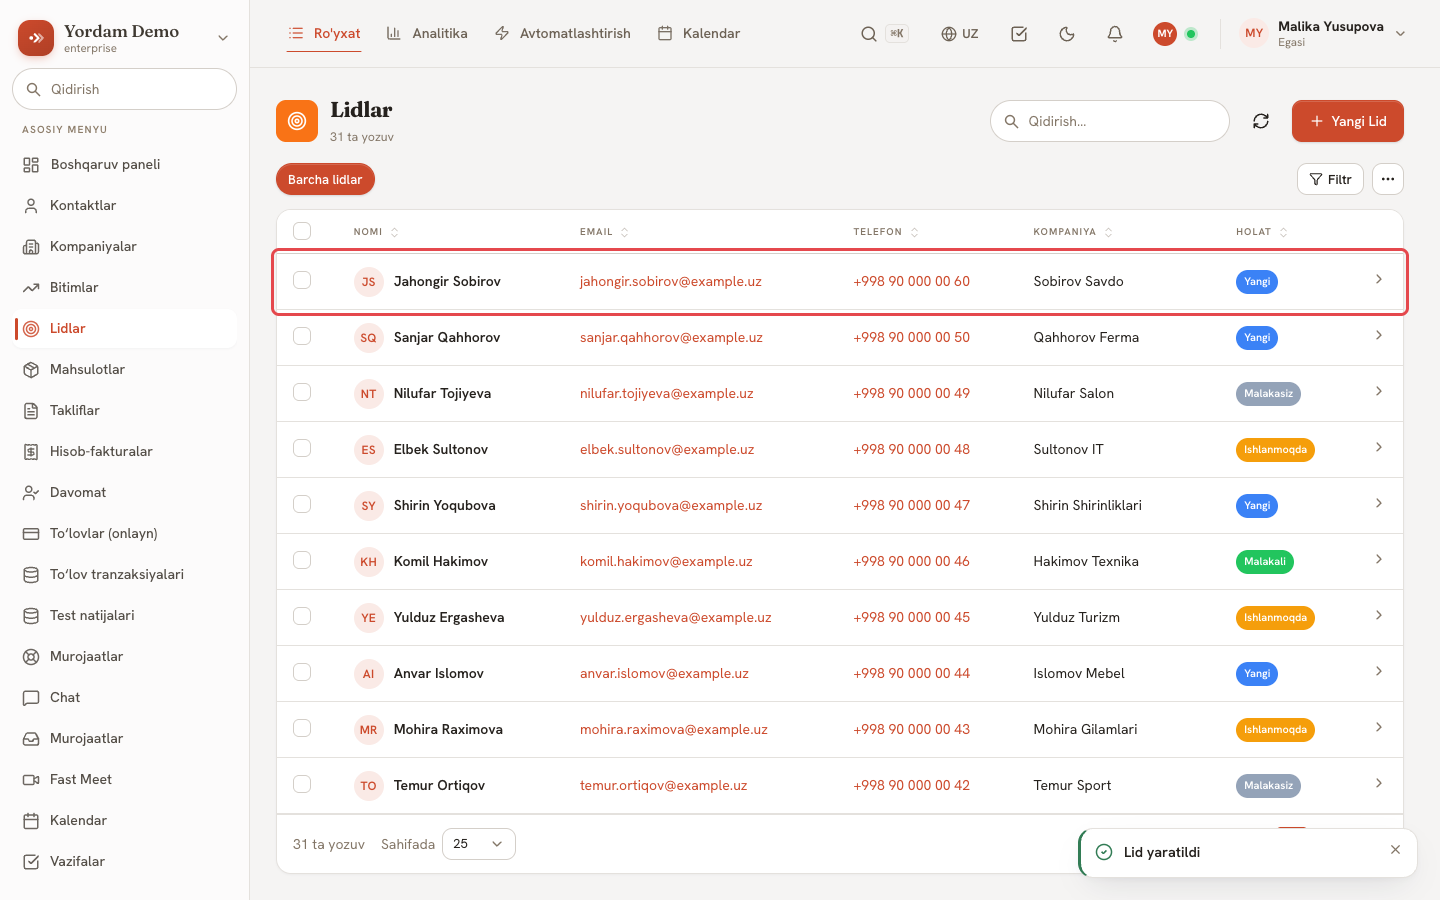
Task: Open Kompaniyalar in sidebar
Action: point(126,247)
